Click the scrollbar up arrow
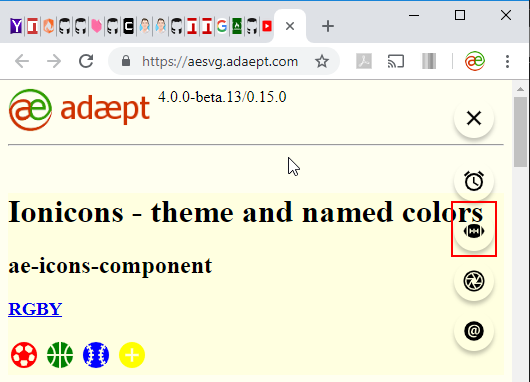Screen dimensions: 530x382 (x=520, y=89)
